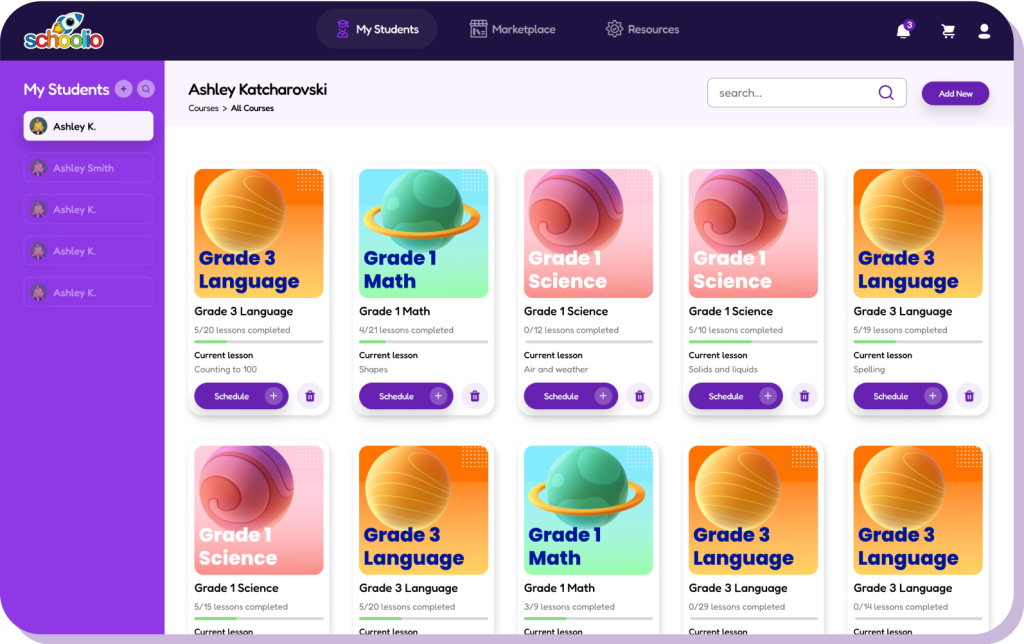The image size is (1024, 644).
Task: Schedule the Grade 1 Math Shapes course
Action: [406, 396]
